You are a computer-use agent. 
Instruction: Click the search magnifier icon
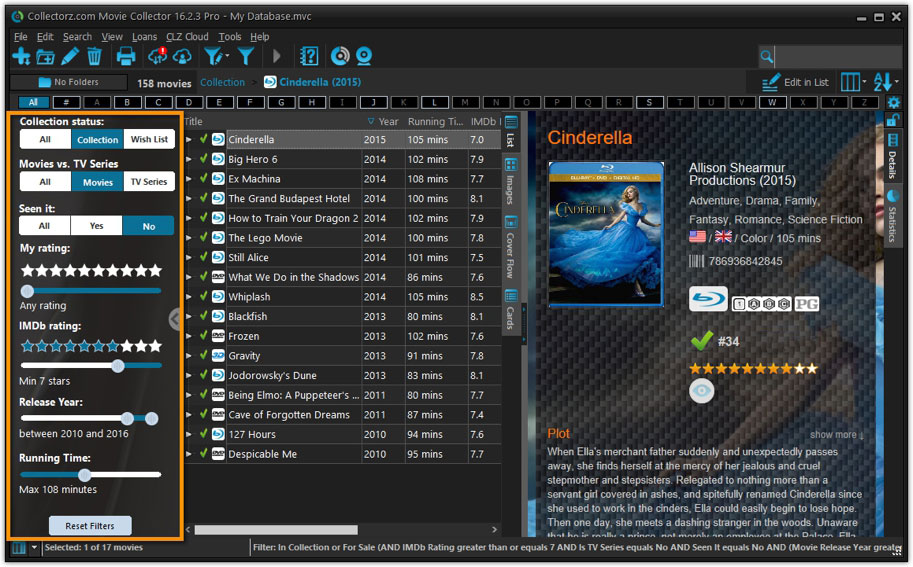(x=767, y=56)
